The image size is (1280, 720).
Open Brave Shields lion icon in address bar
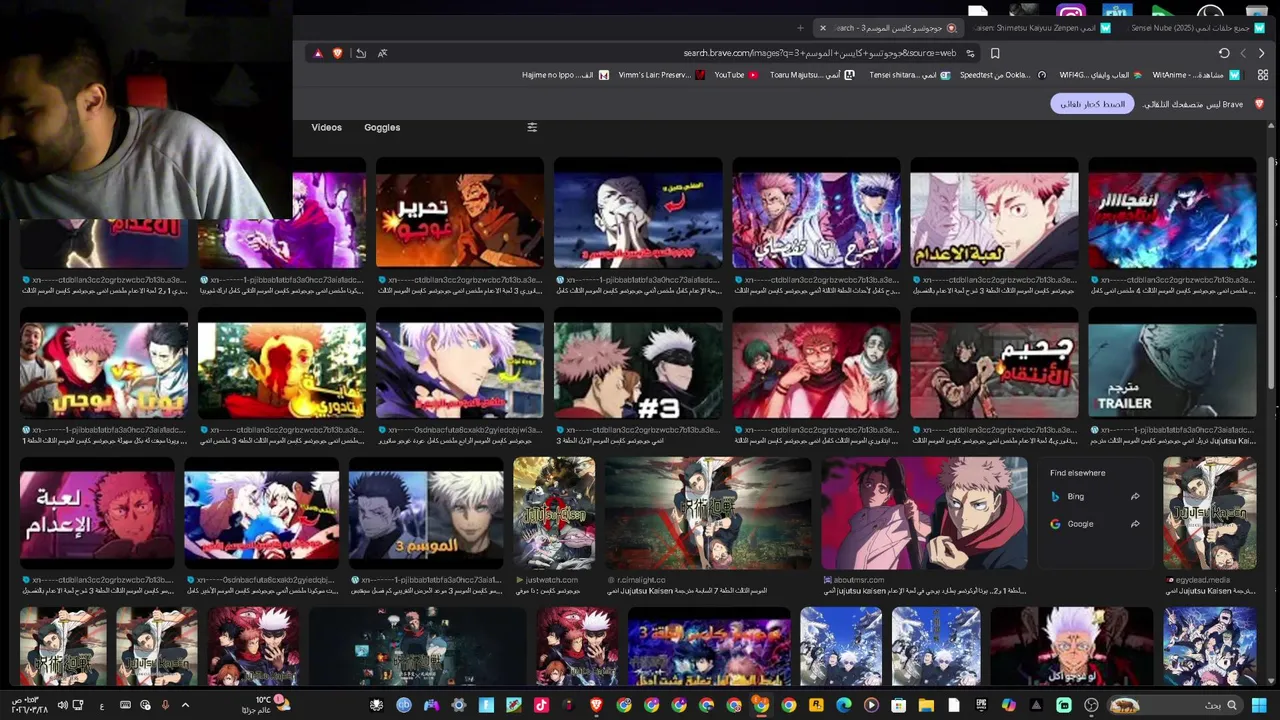[337, 53]
